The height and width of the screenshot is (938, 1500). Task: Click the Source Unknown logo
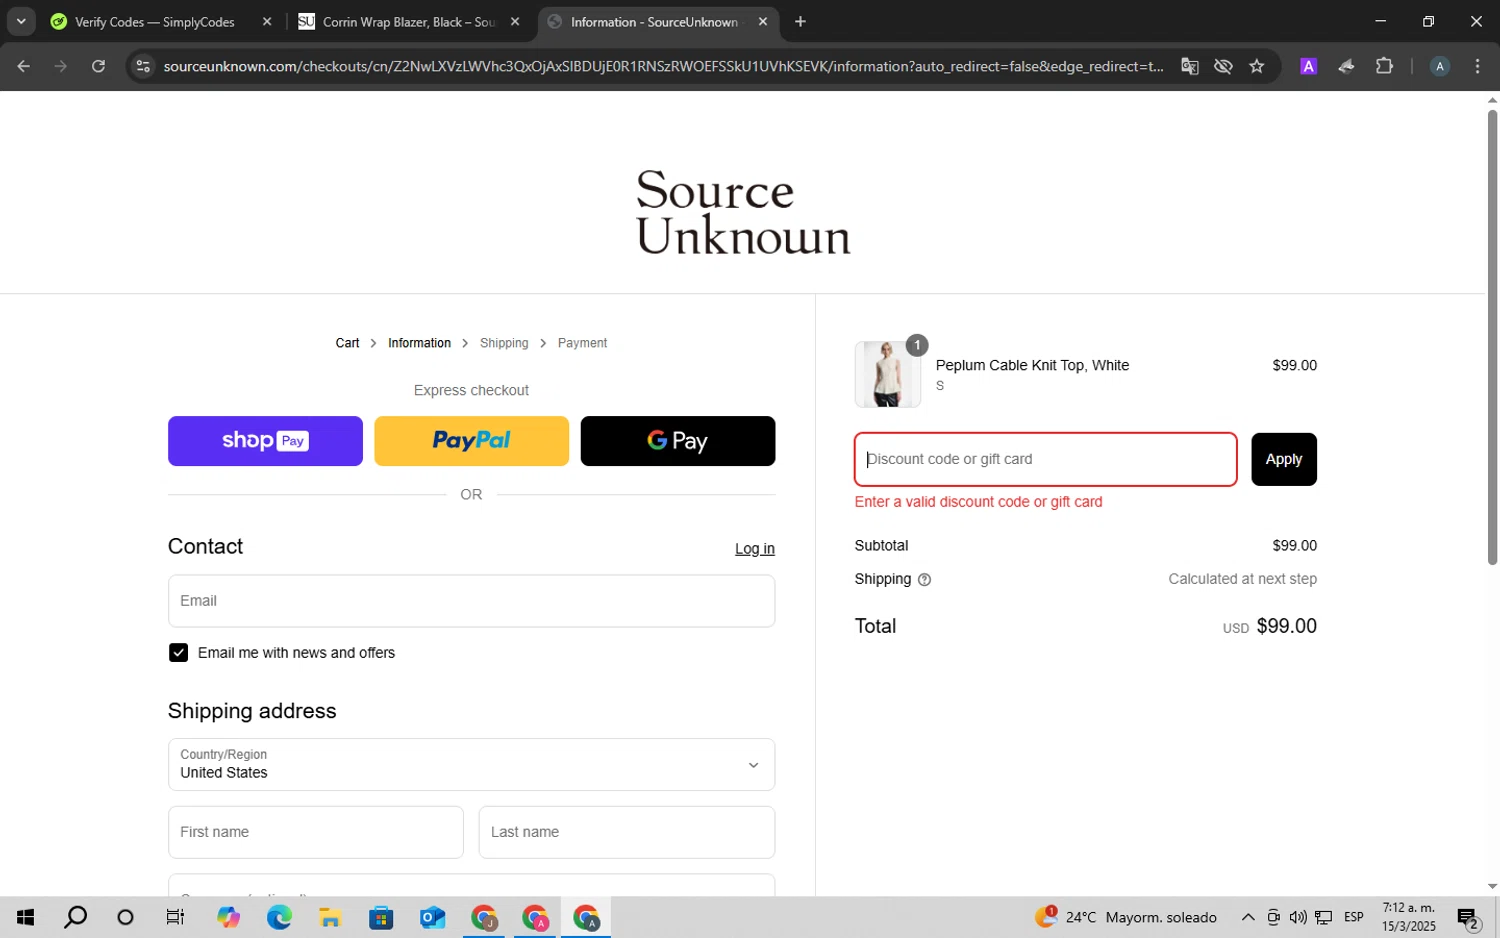point(743,211)
